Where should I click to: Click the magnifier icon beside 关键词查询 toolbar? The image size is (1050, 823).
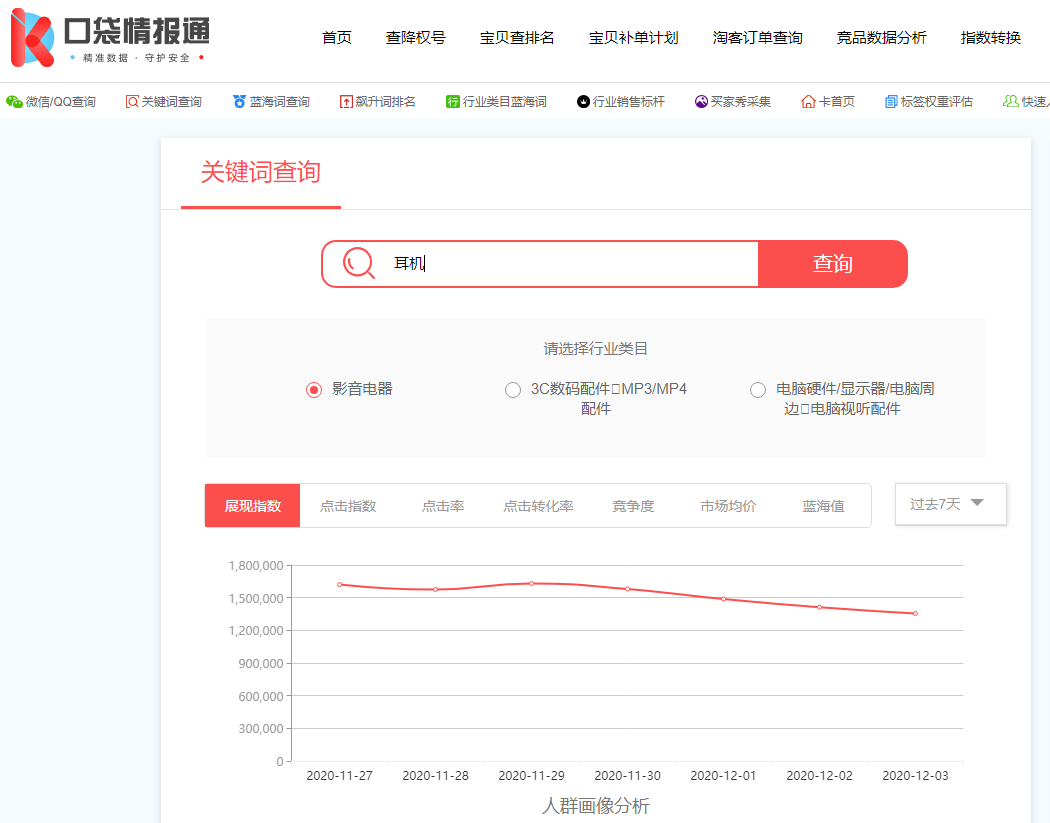[x=132, y=102]
